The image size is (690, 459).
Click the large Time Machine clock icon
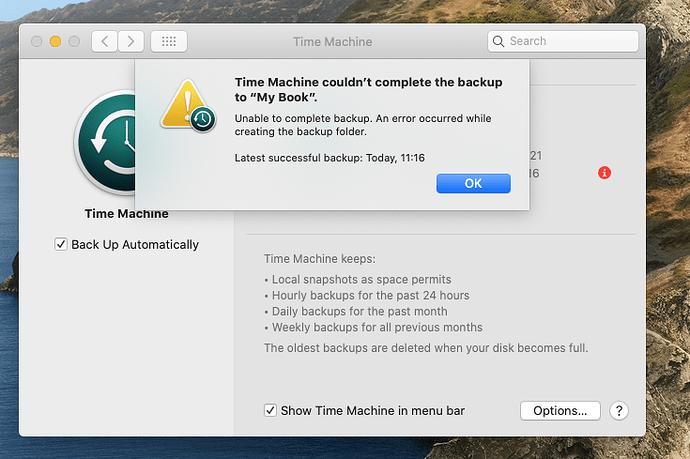click(105, 142)
